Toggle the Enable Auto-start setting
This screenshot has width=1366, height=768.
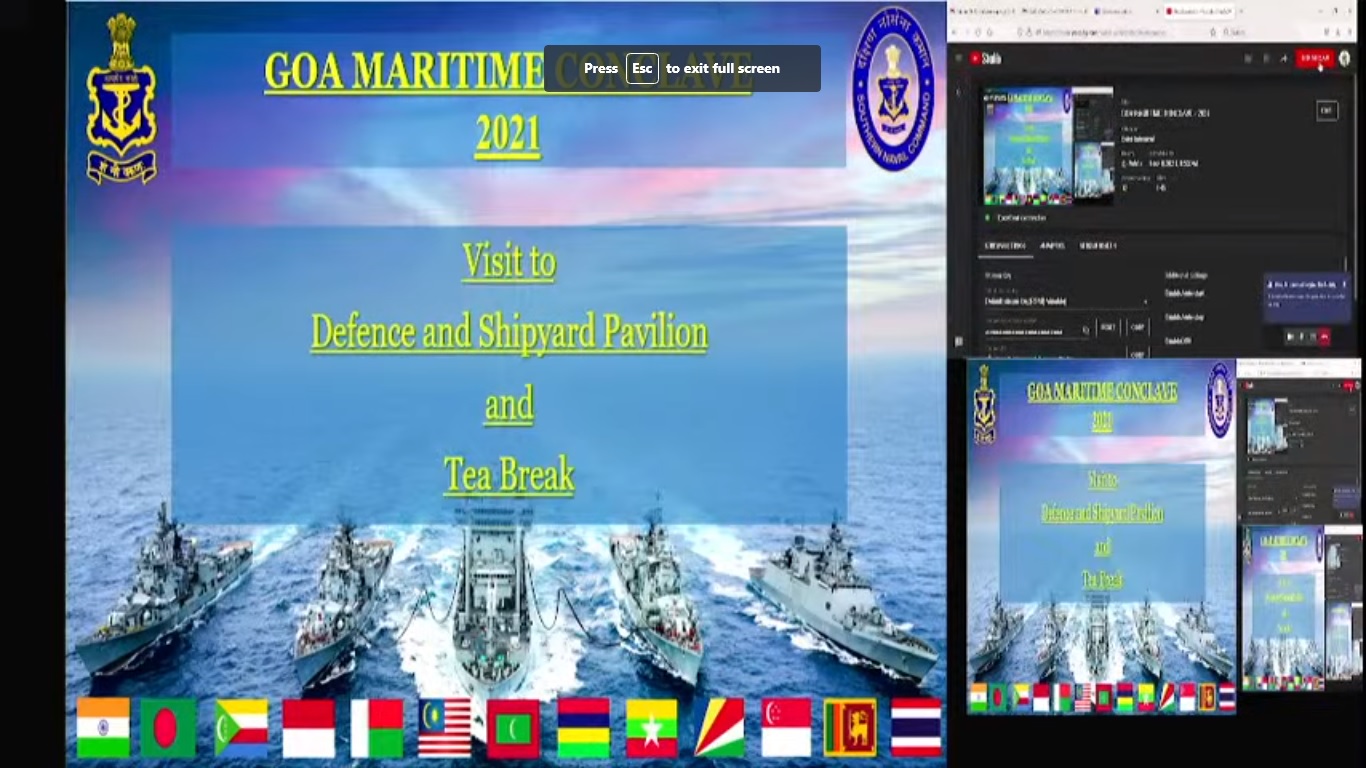(1187, 293)
